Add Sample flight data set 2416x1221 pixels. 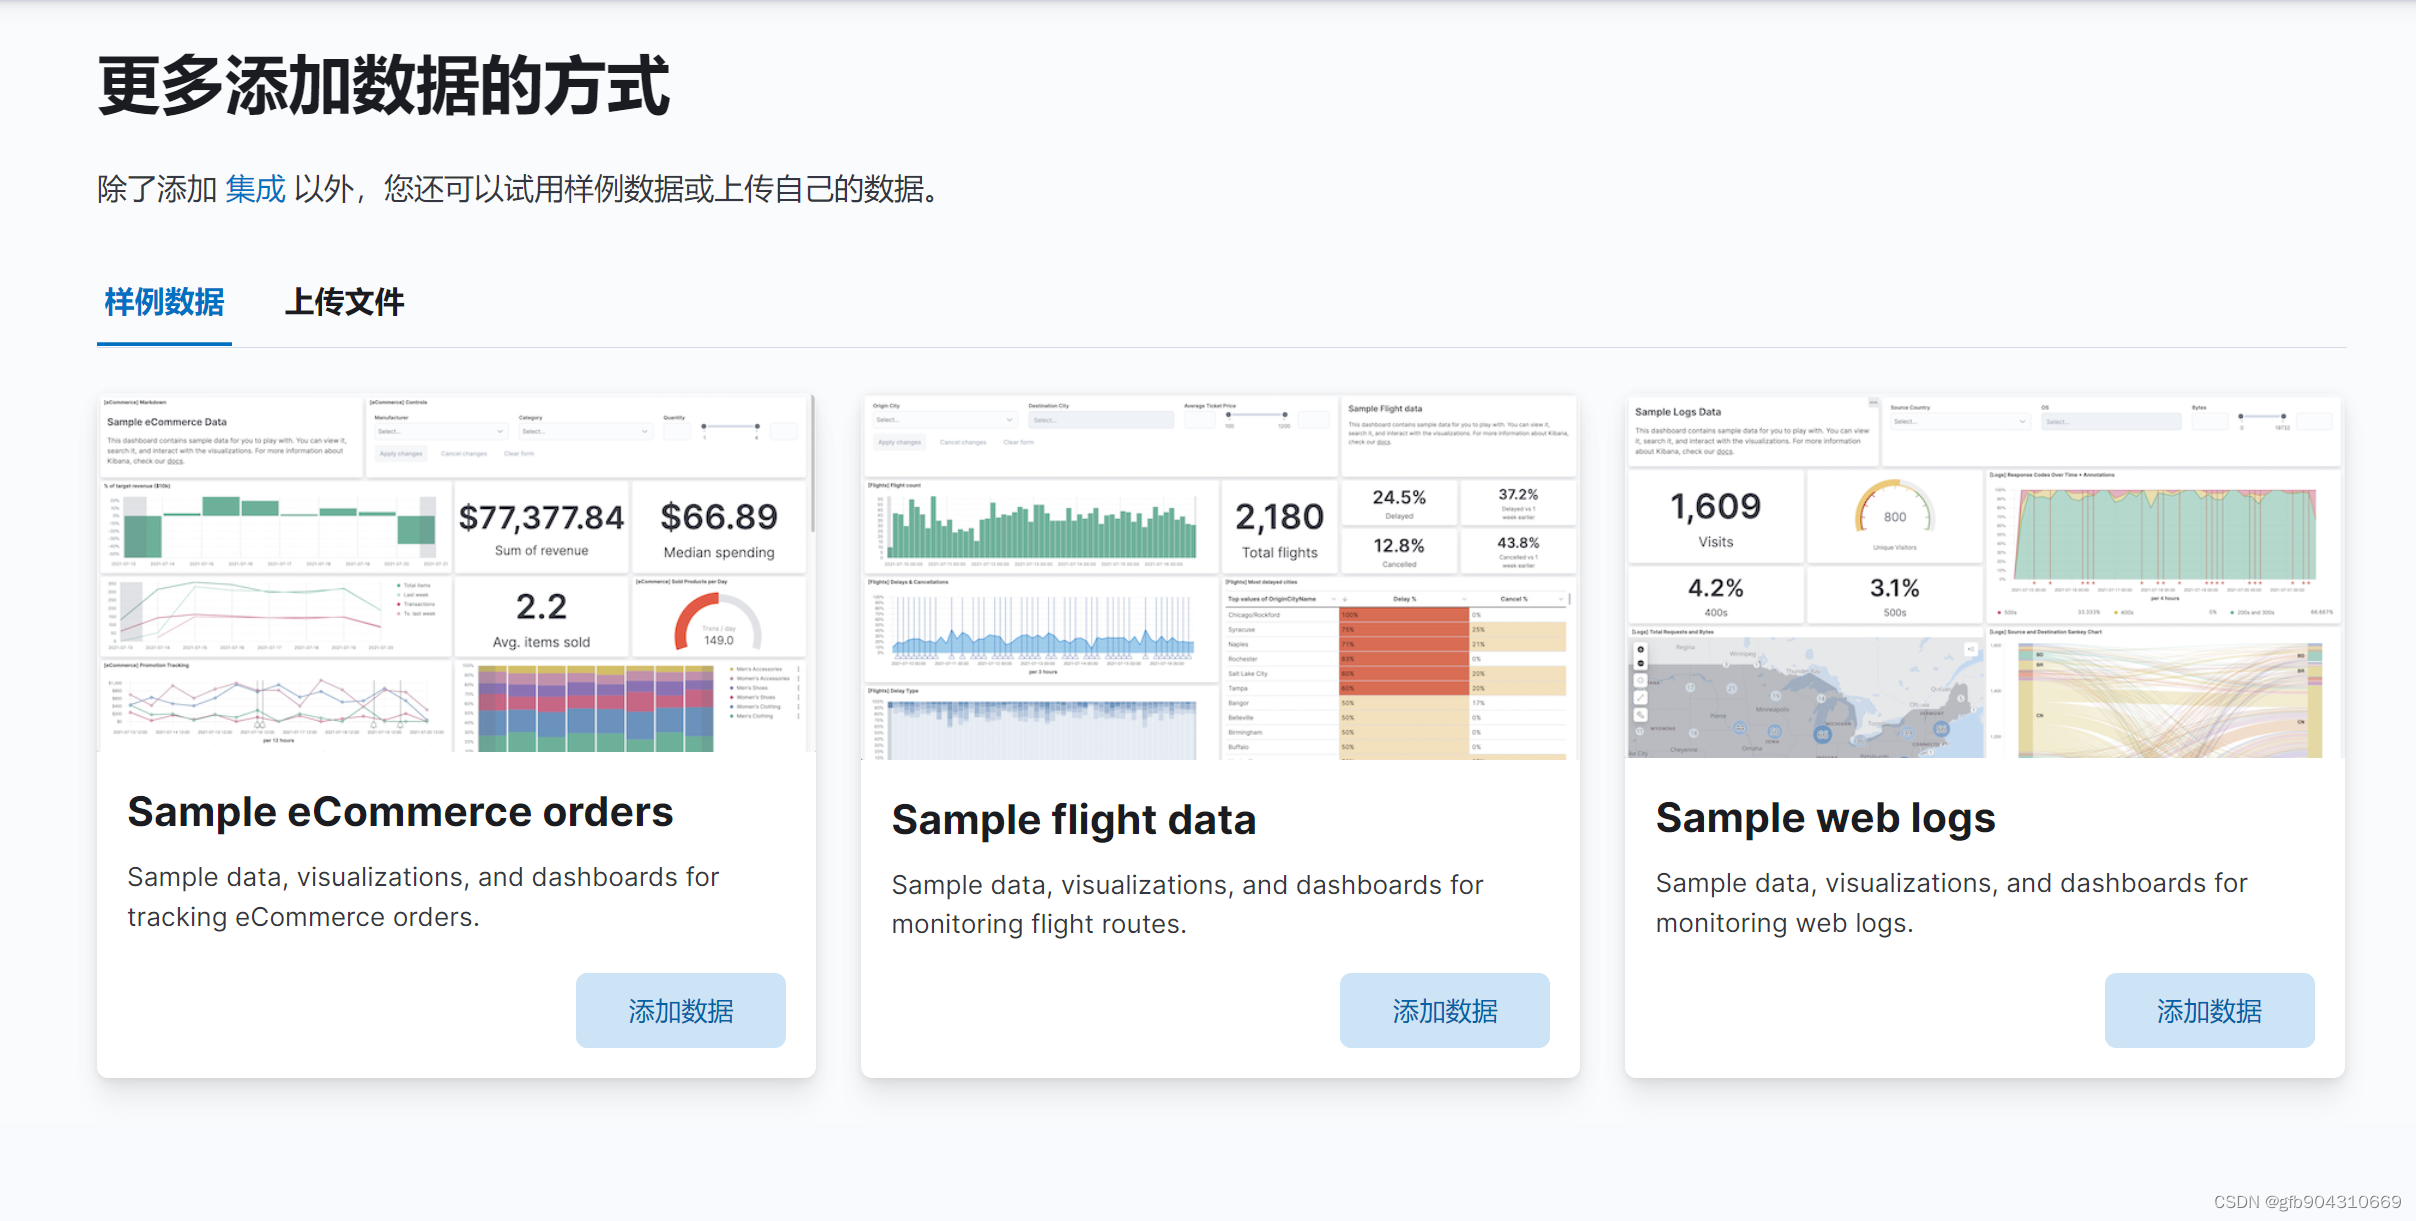click(1444, 1010)
